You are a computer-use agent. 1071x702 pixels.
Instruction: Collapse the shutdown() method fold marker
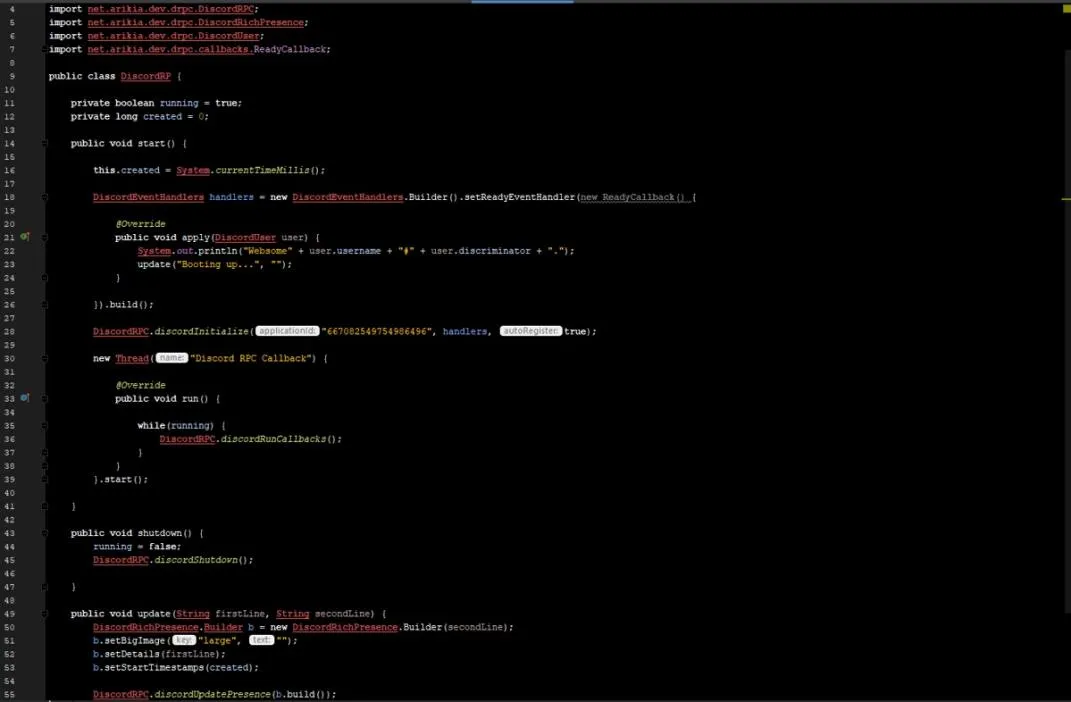[45, 533]
